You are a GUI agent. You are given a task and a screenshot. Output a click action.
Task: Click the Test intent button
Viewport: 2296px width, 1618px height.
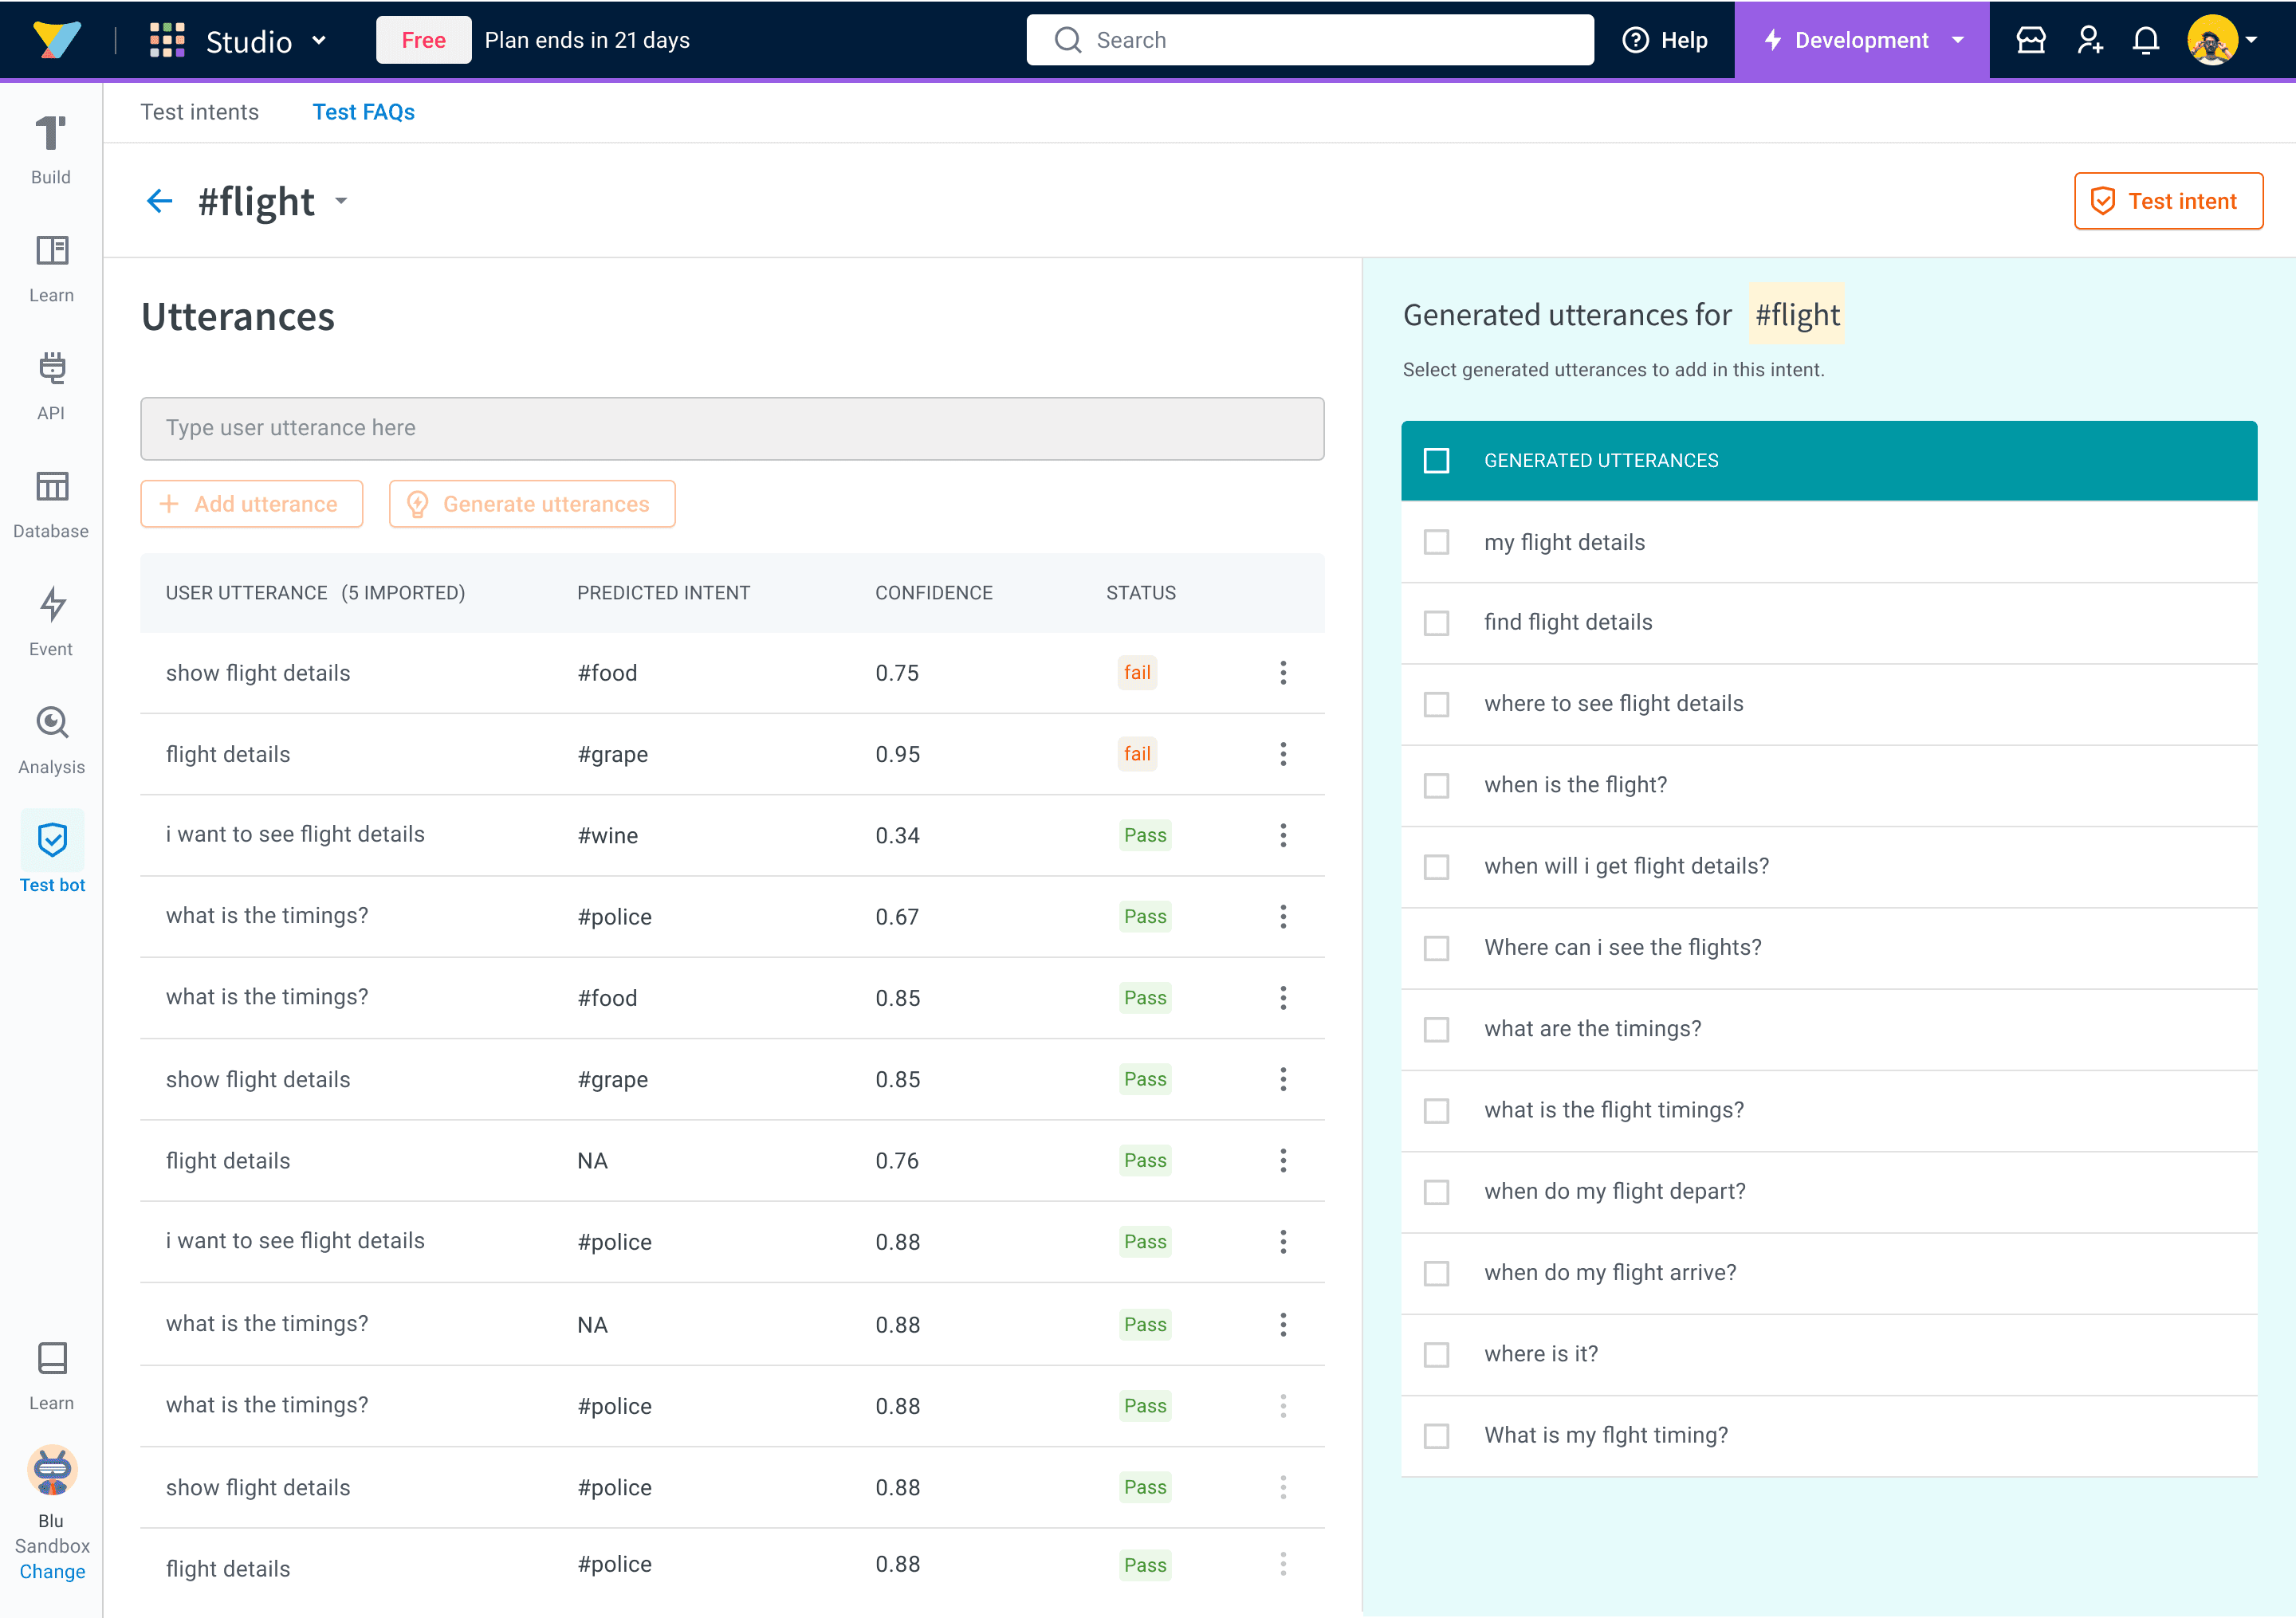[2168, 201]
